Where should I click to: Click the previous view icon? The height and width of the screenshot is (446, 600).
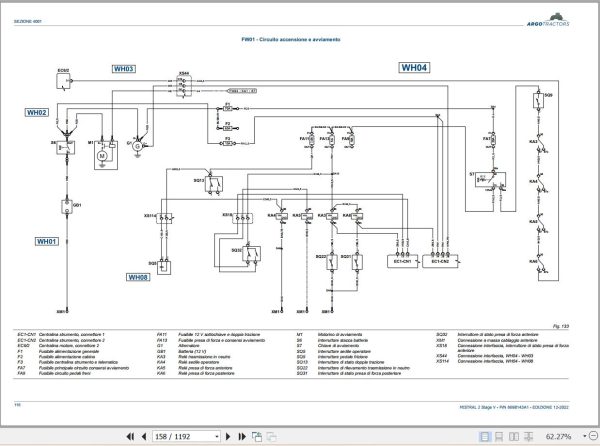(x=257, y=436)
